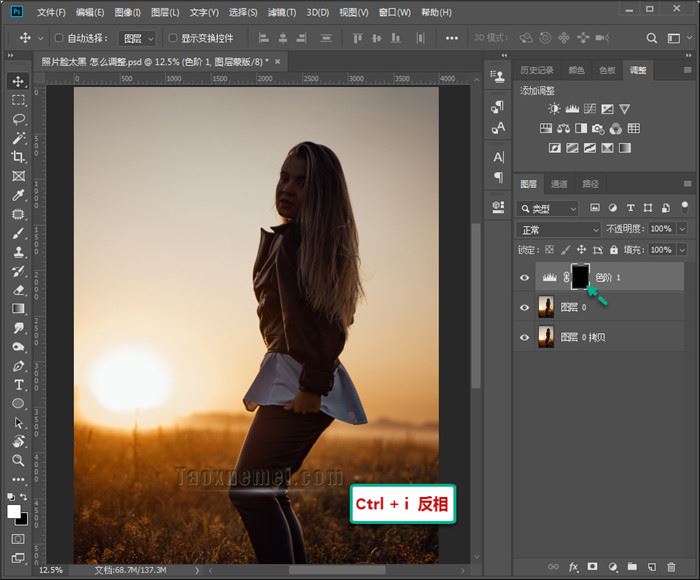Add a Brightness/Contrast adjustment
700x580 pixels.
(554, 109)
